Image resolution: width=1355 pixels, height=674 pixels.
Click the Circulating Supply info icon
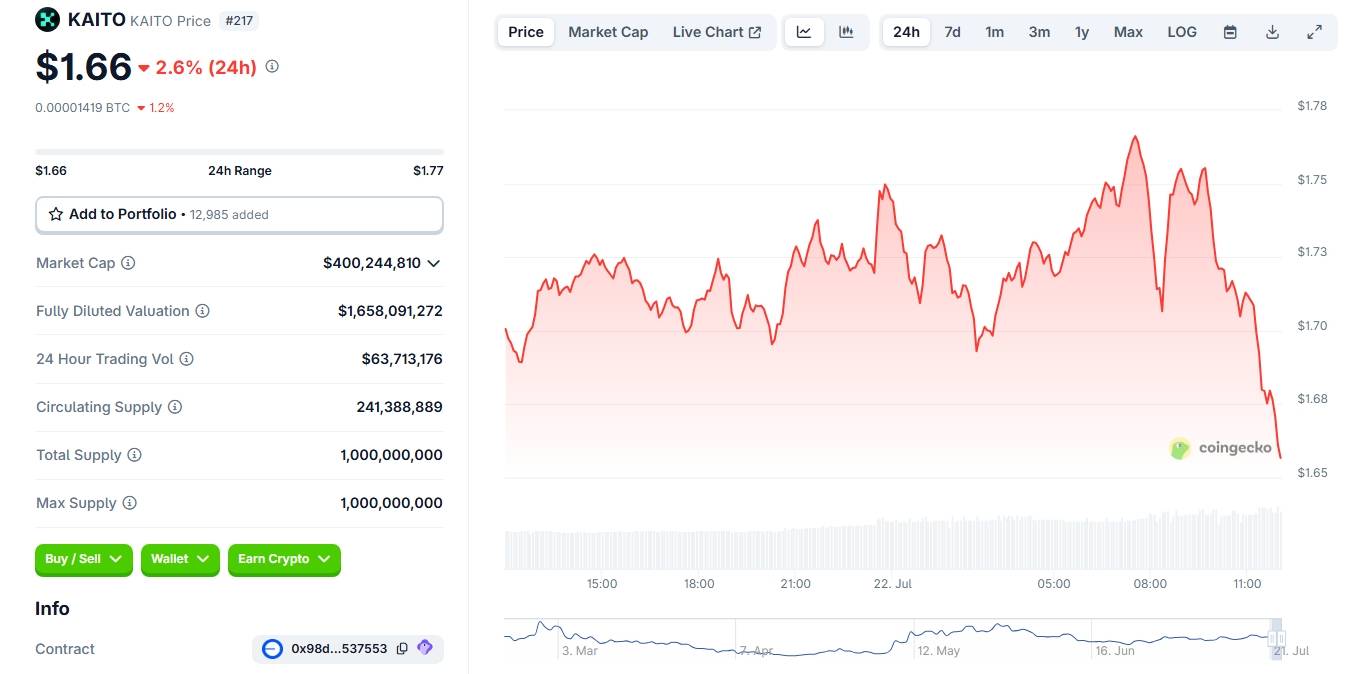pos(175,407)
